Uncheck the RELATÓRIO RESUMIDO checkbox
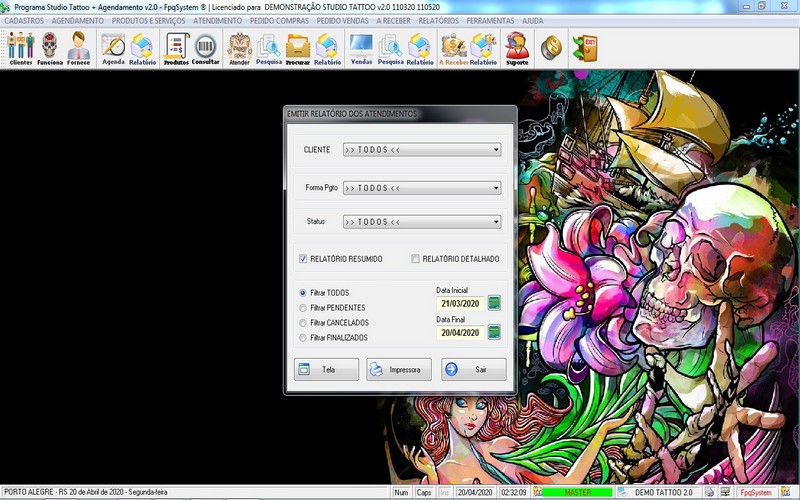 [x=303, y=259]
